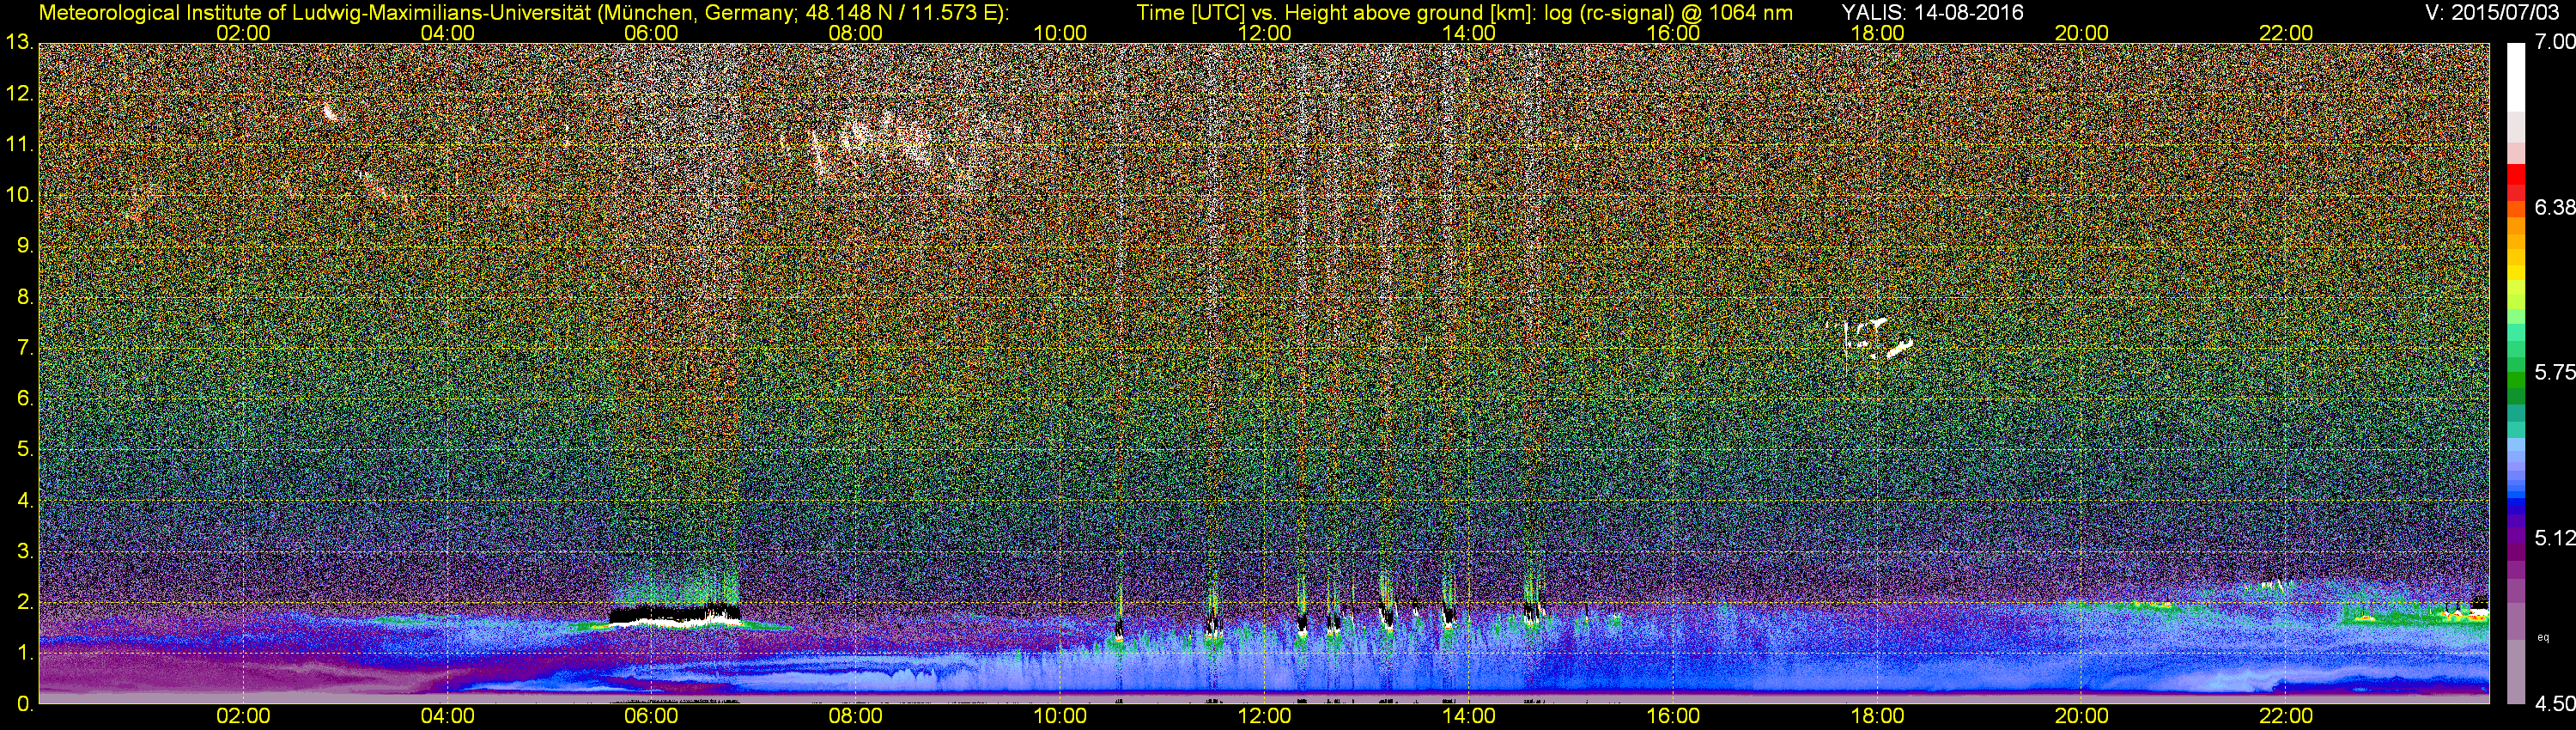This screenshot has height=730, width=2576.
Task: Click the 4.50 value at the color scale bottom
Action: pyautogui.click(x=2554, y=704)
